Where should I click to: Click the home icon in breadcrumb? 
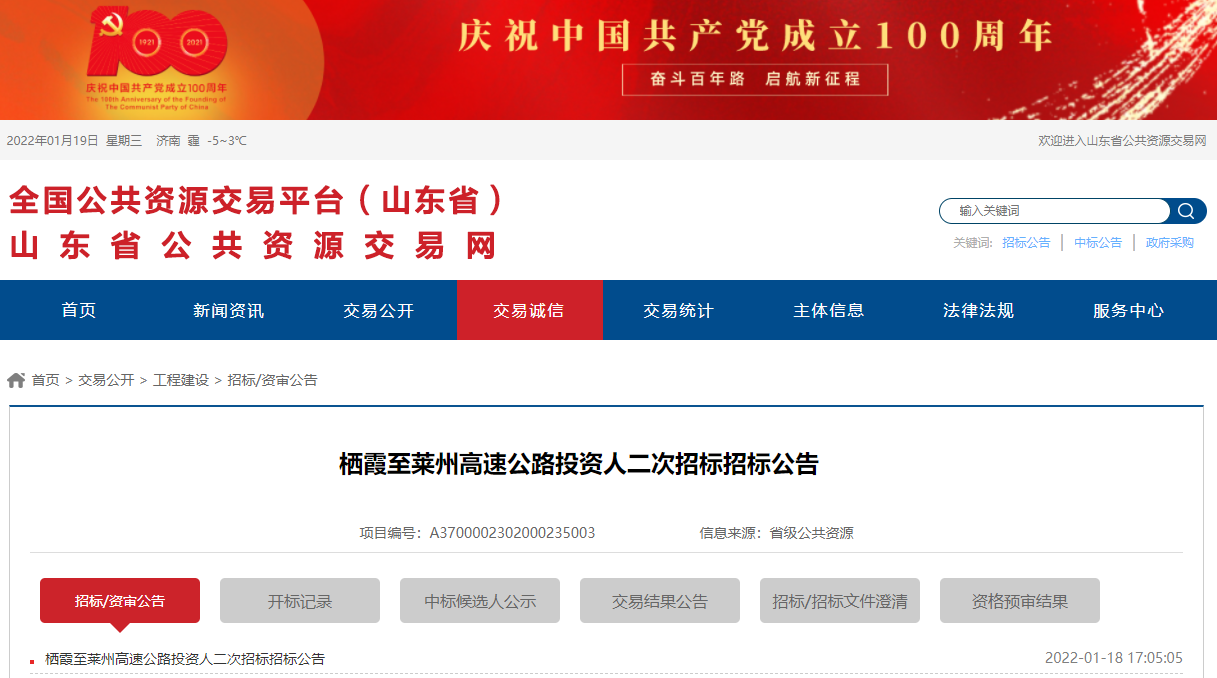pyautogui.click(x=16, y=380)
